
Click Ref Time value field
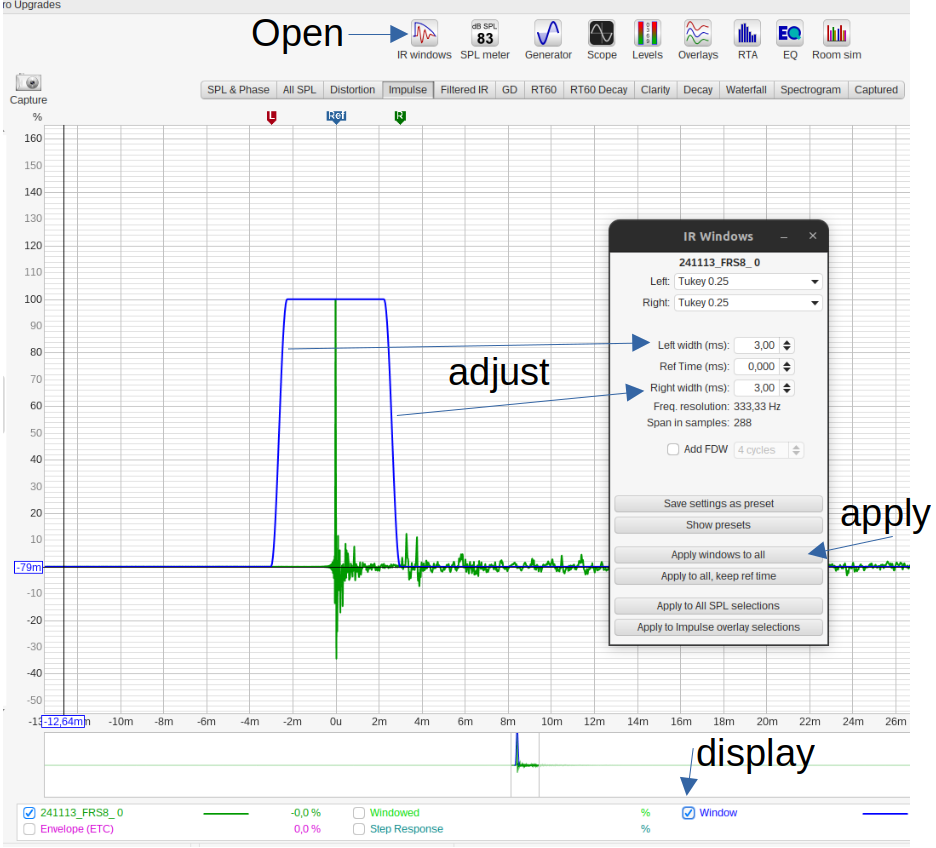click(x=757, y=367)
